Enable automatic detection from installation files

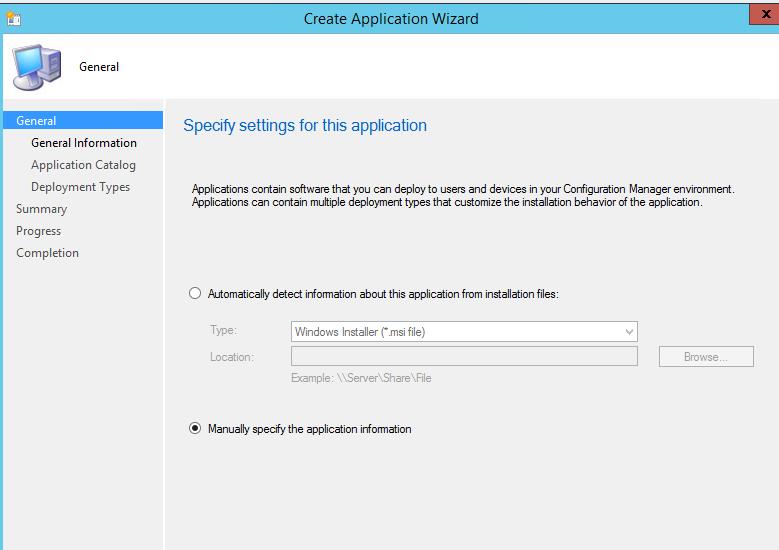click(x=195, y=294)
